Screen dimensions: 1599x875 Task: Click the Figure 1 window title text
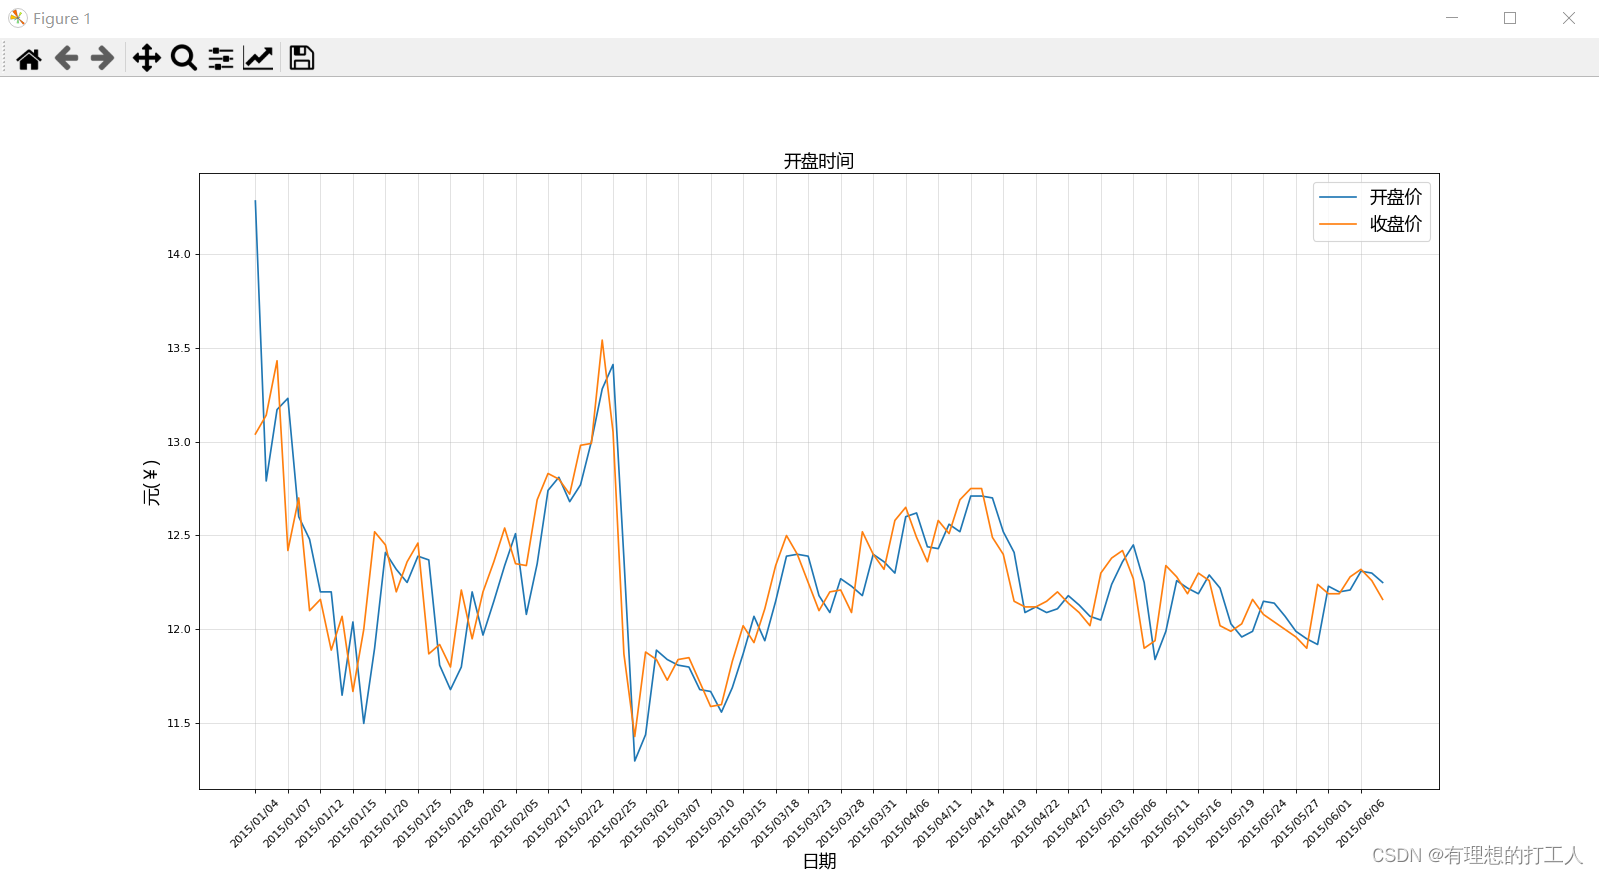tap(62, 19)
